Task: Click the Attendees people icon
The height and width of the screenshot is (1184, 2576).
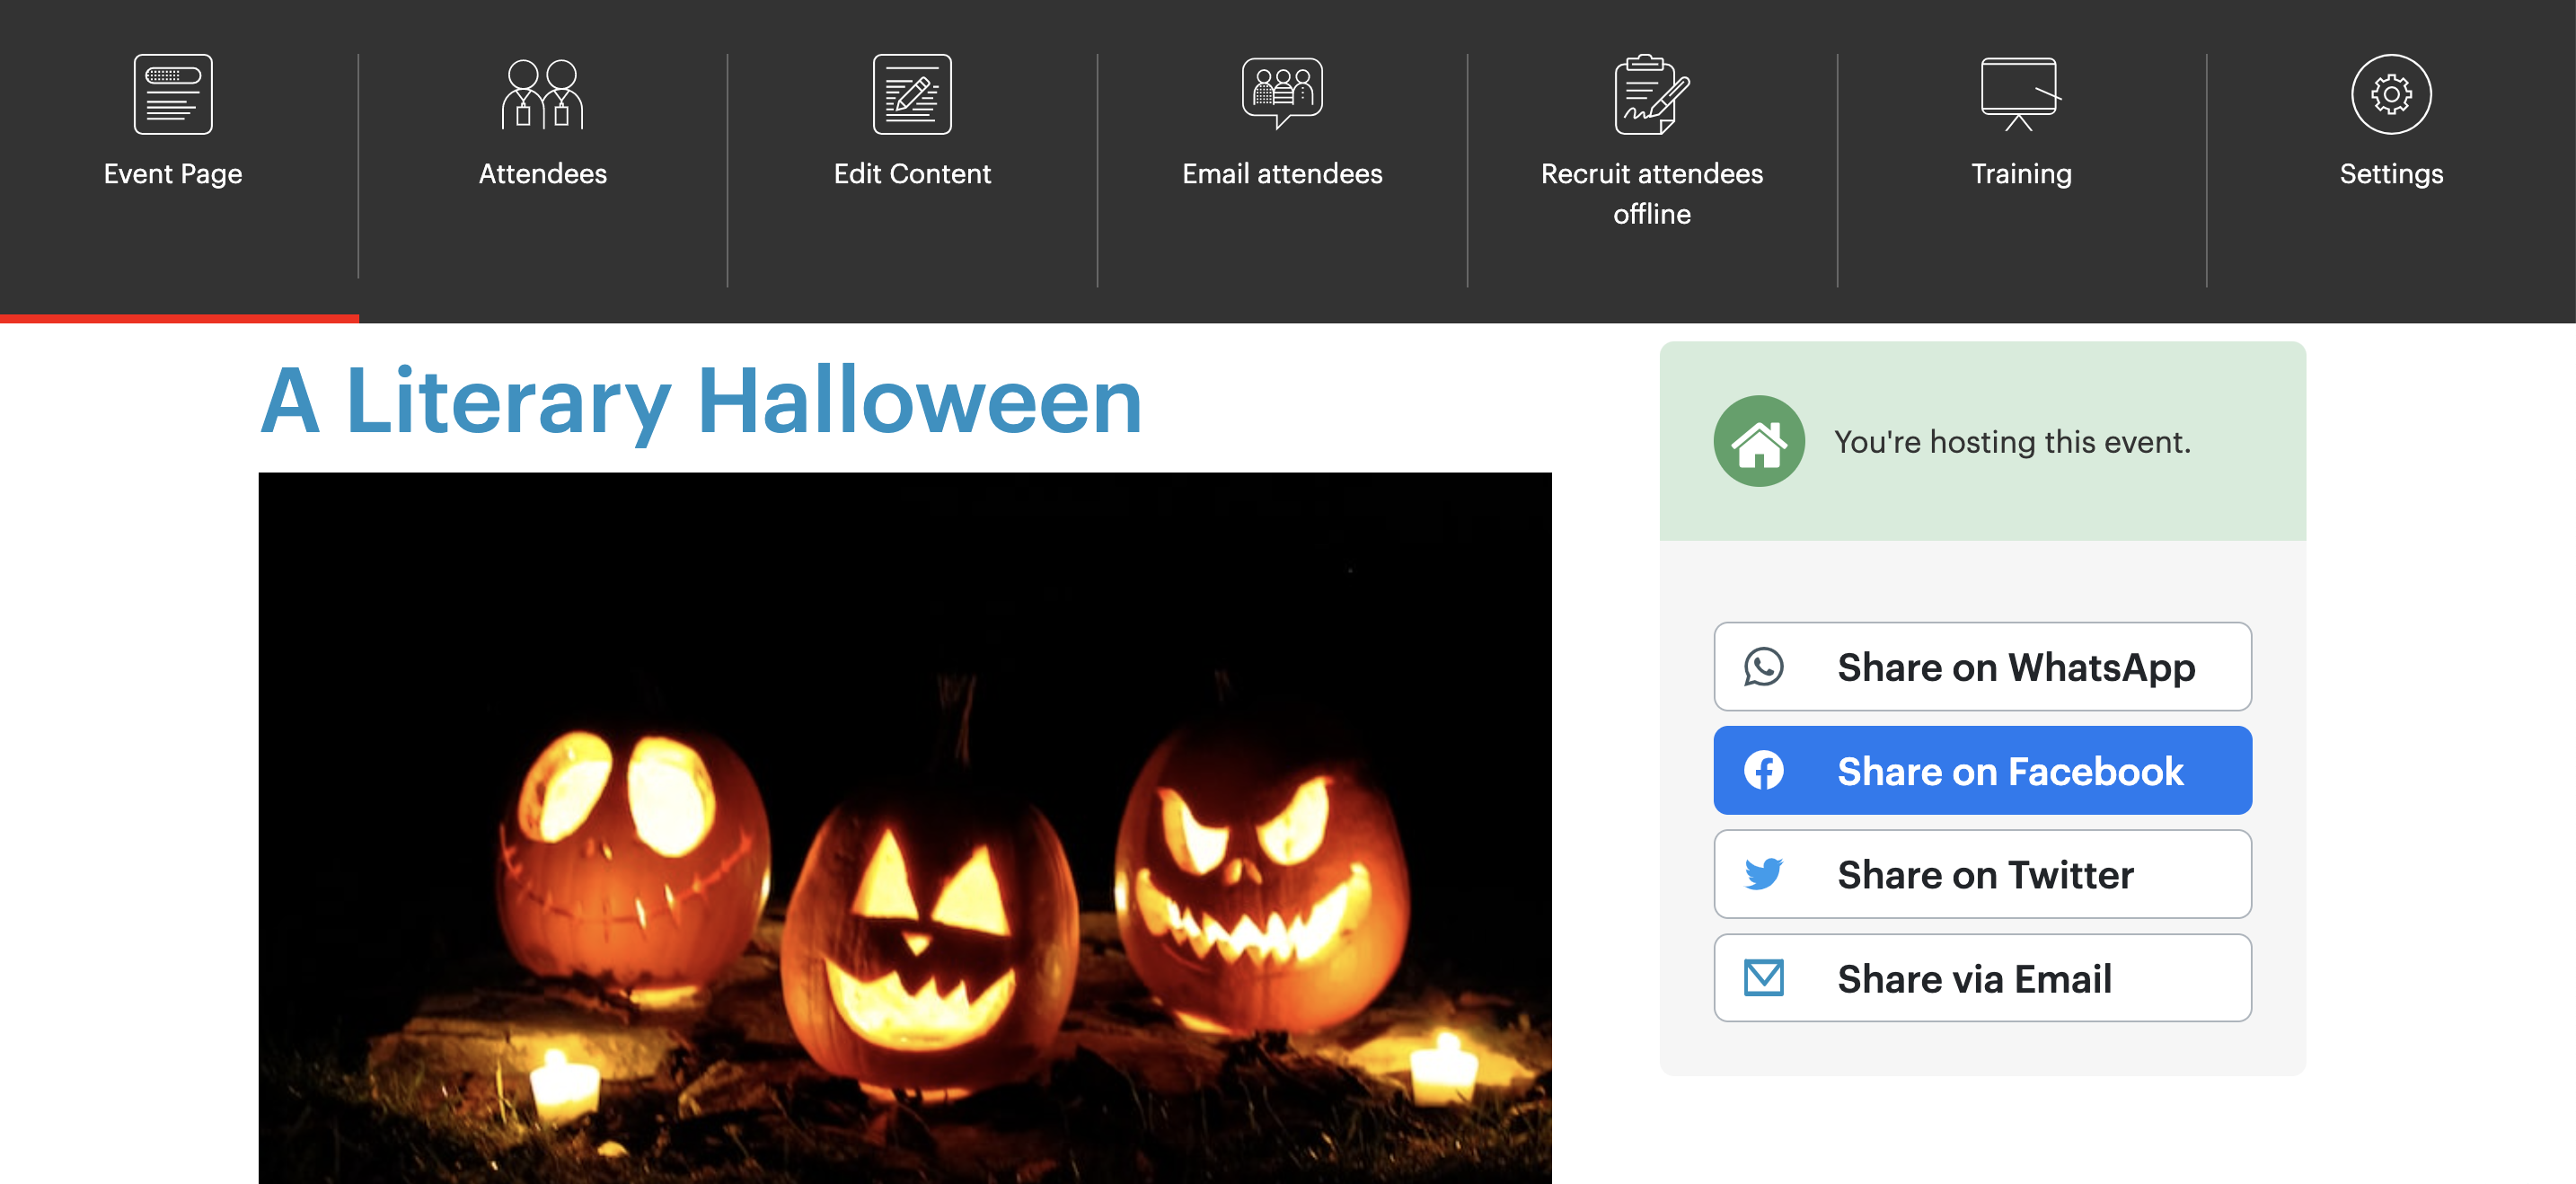Action: point(542,94)
